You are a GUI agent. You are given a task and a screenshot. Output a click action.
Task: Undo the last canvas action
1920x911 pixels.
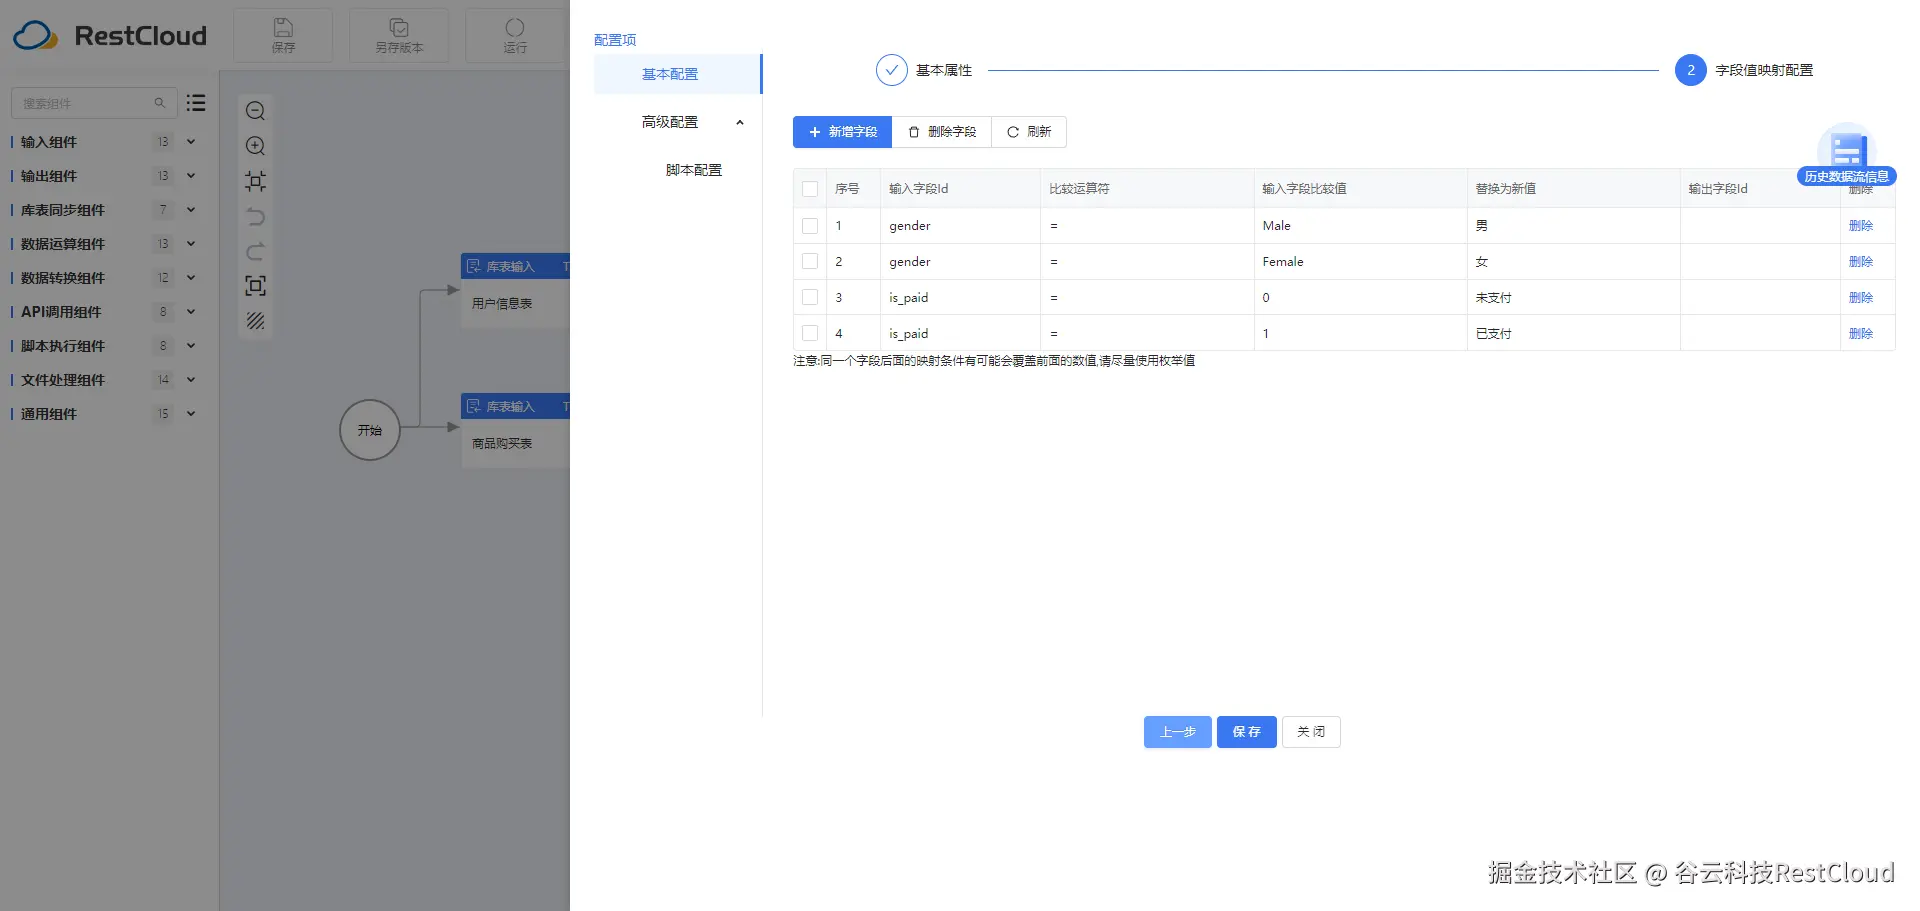coord(256,216)
